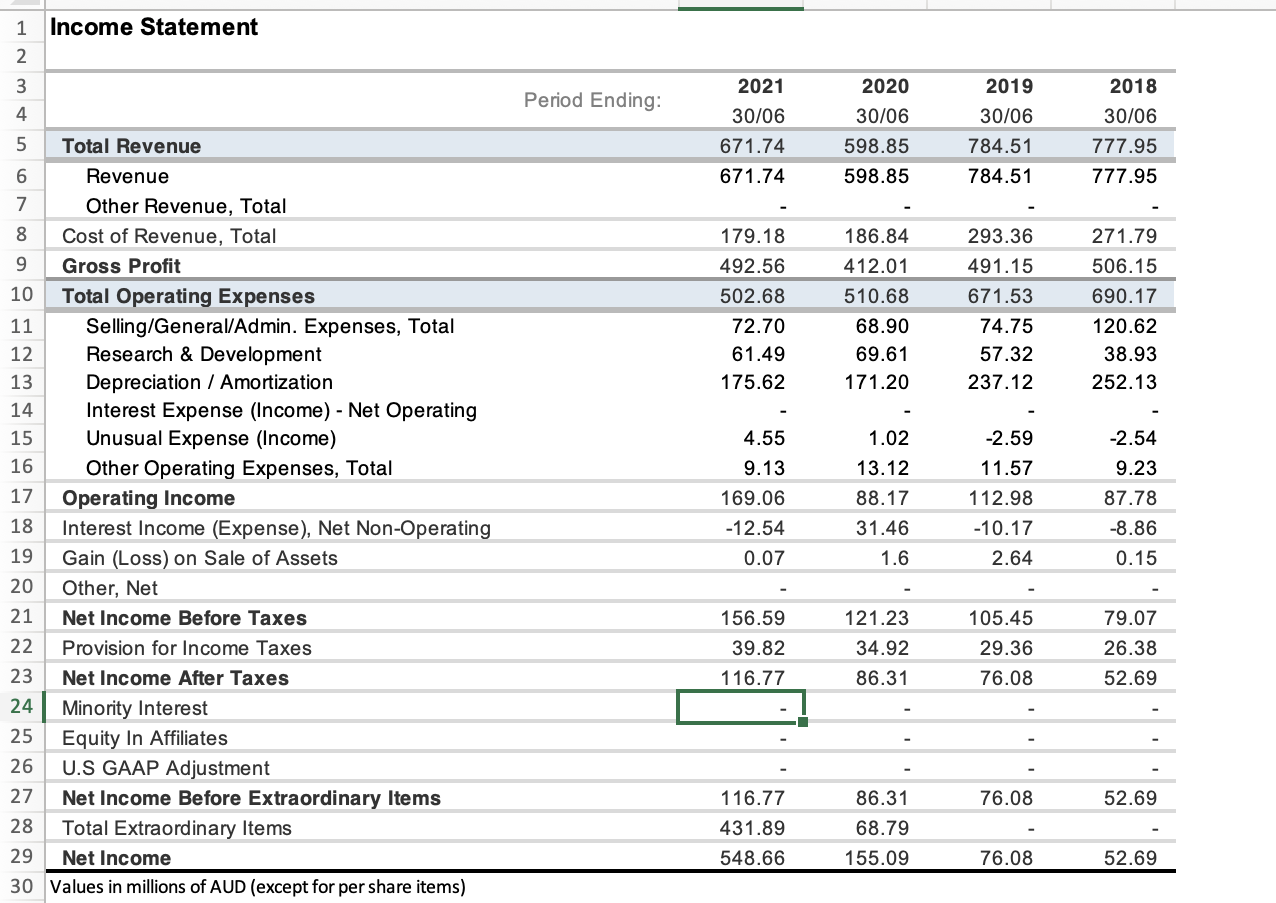Select the Depreciation / Amortization value 175.62
1276x903 pixels.
[760, 382]
